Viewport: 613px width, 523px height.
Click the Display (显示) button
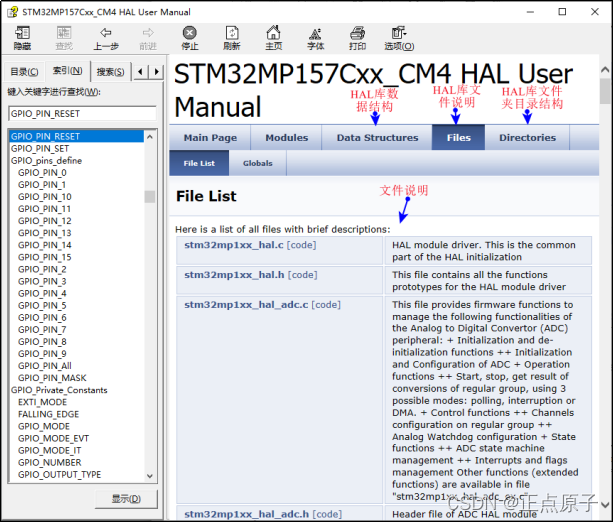coord(126,499)
